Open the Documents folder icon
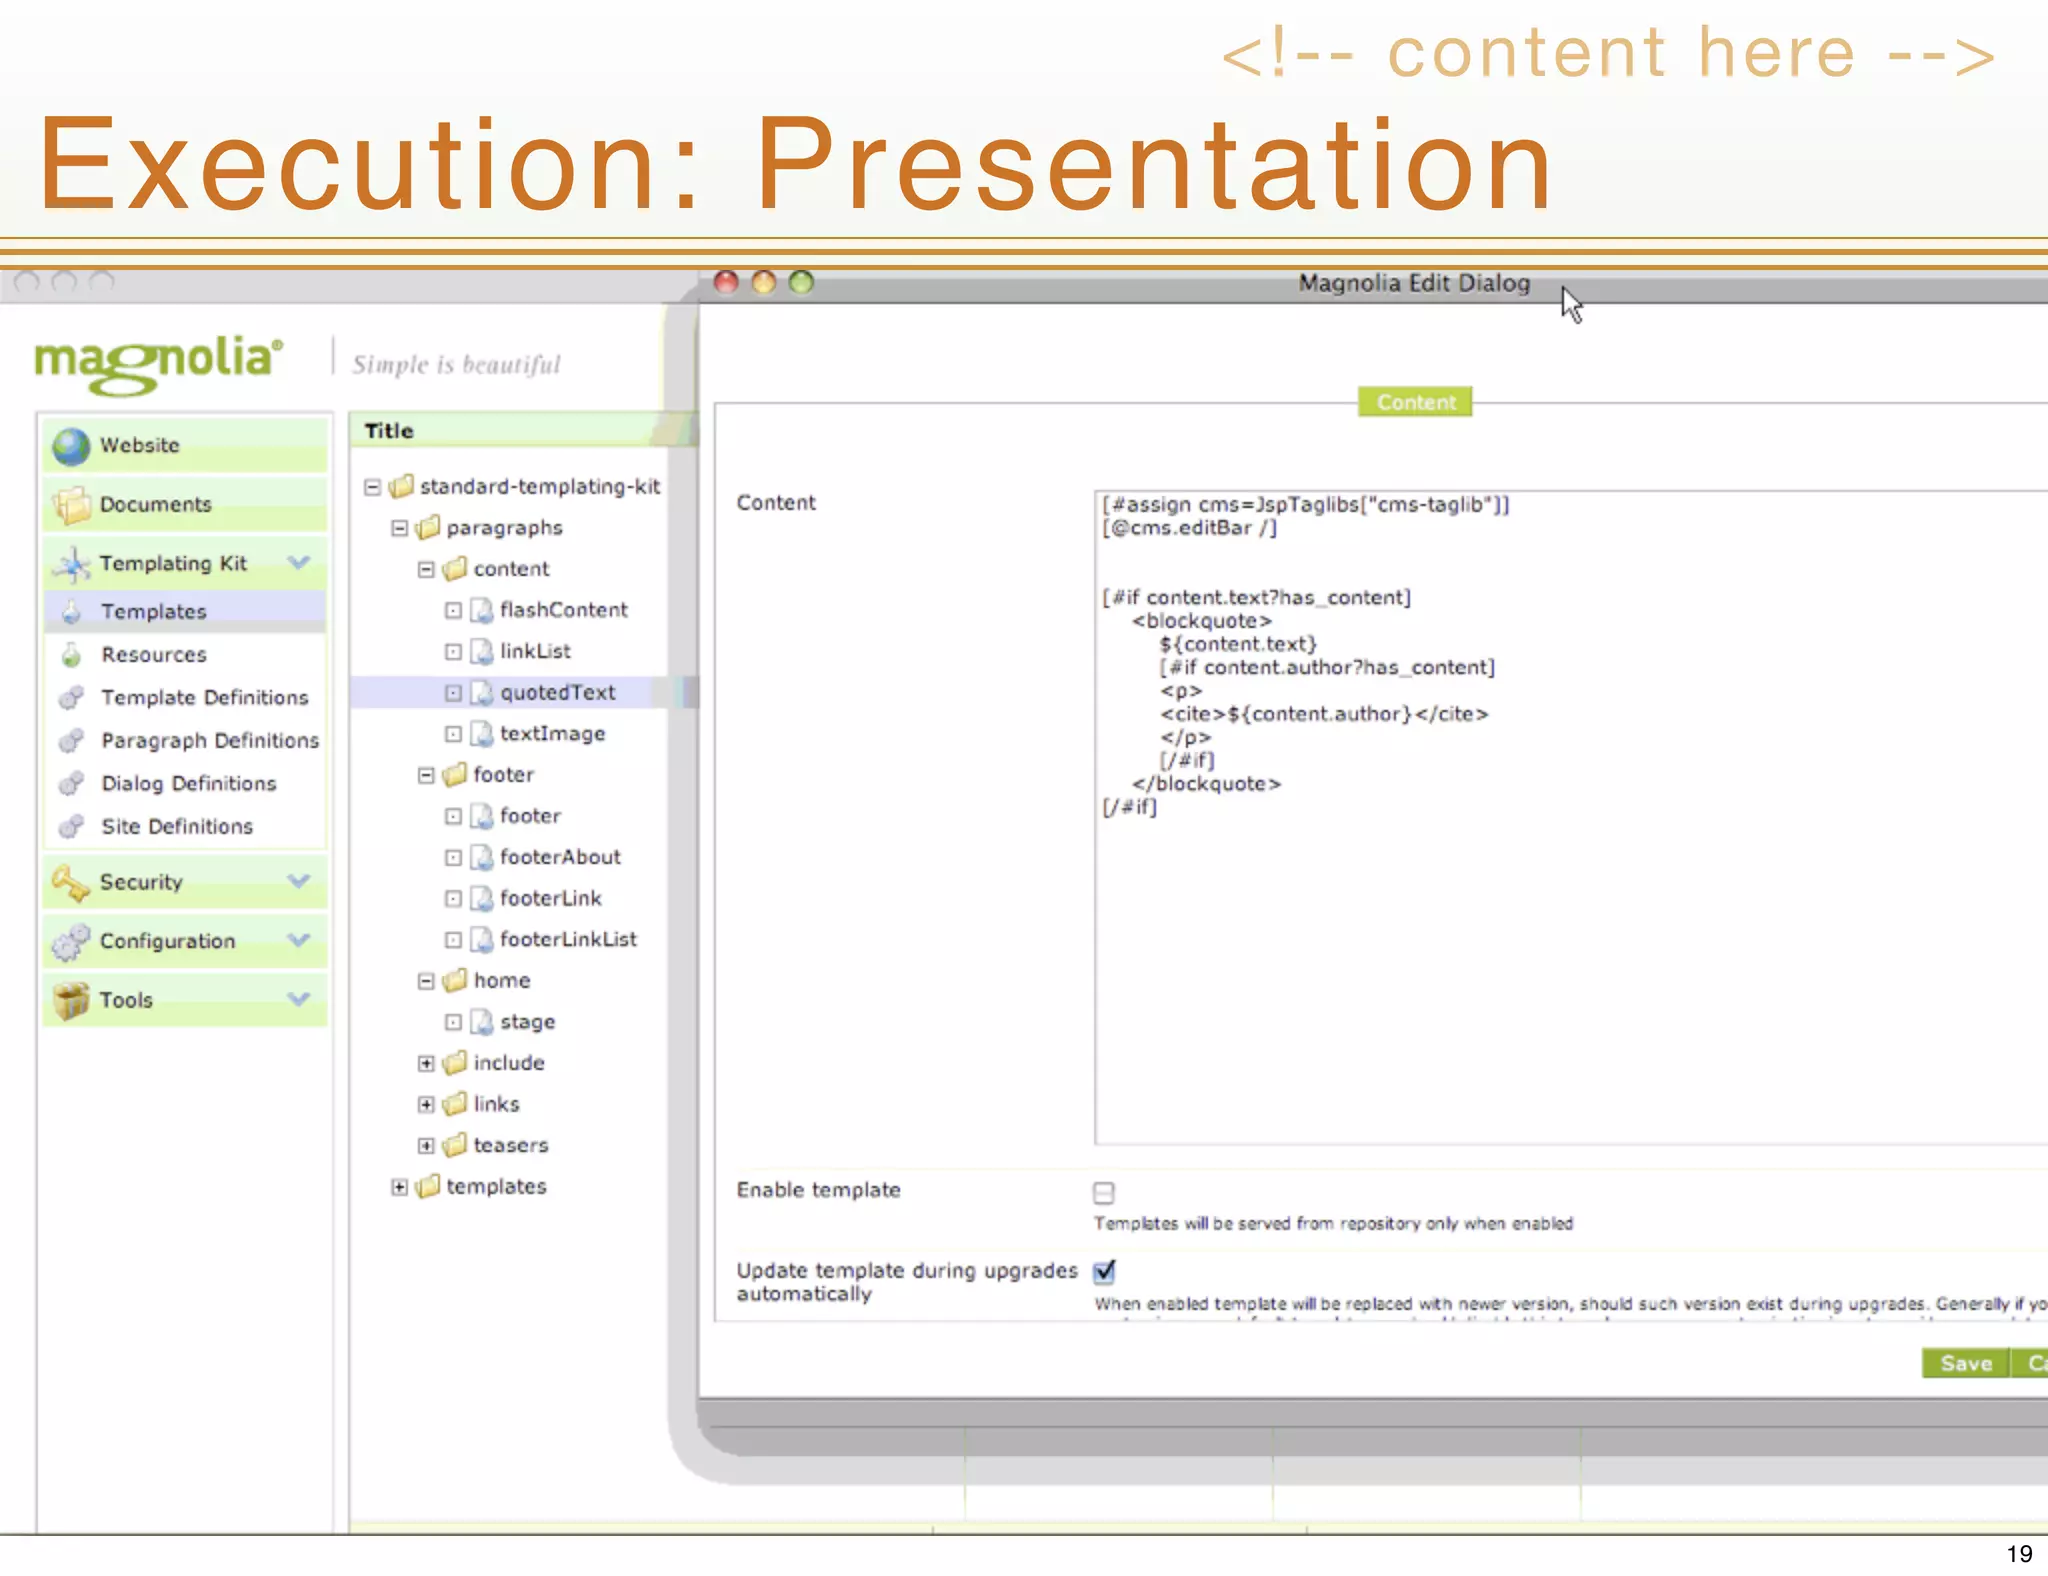Screen dimensions: 2048x1576 71,505
